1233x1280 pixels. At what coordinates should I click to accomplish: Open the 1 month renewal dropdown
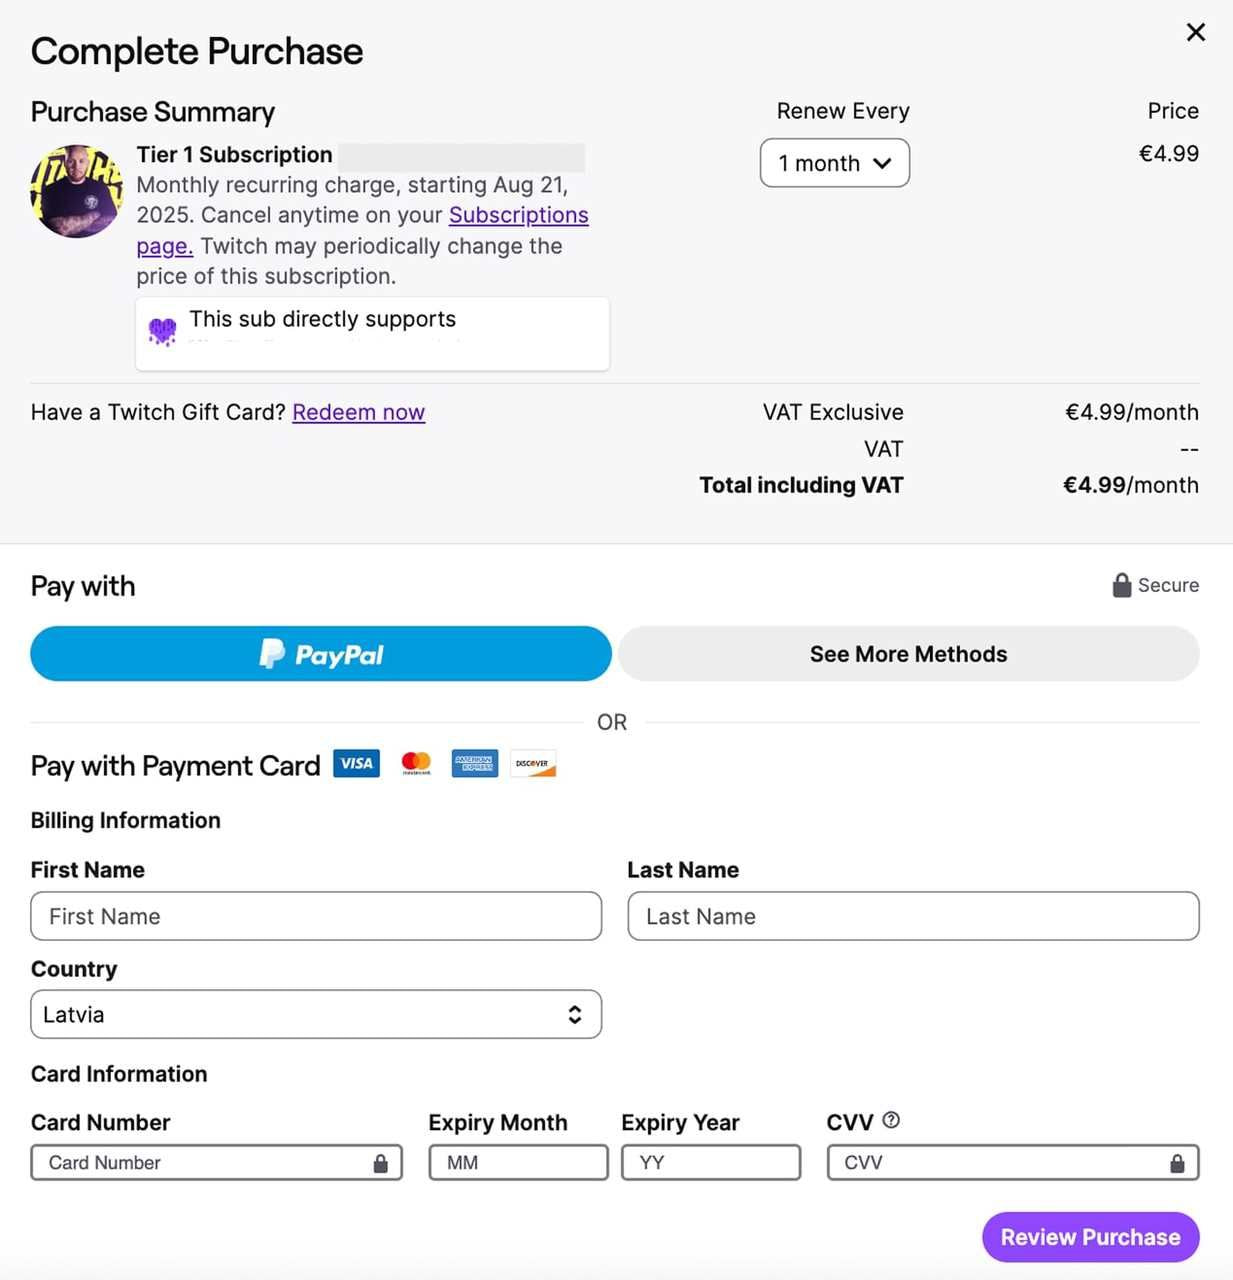coord(834,162)
